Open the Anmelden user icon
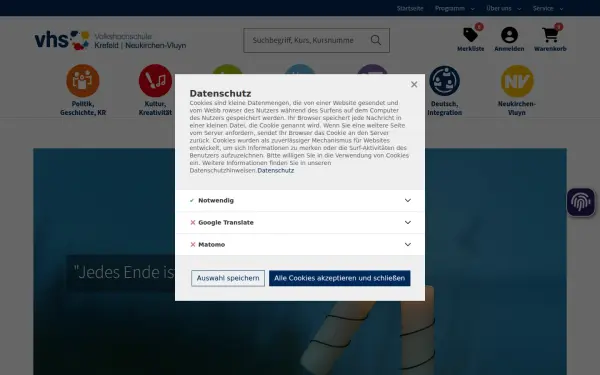The image size is (600, 375). coord(509,35)
